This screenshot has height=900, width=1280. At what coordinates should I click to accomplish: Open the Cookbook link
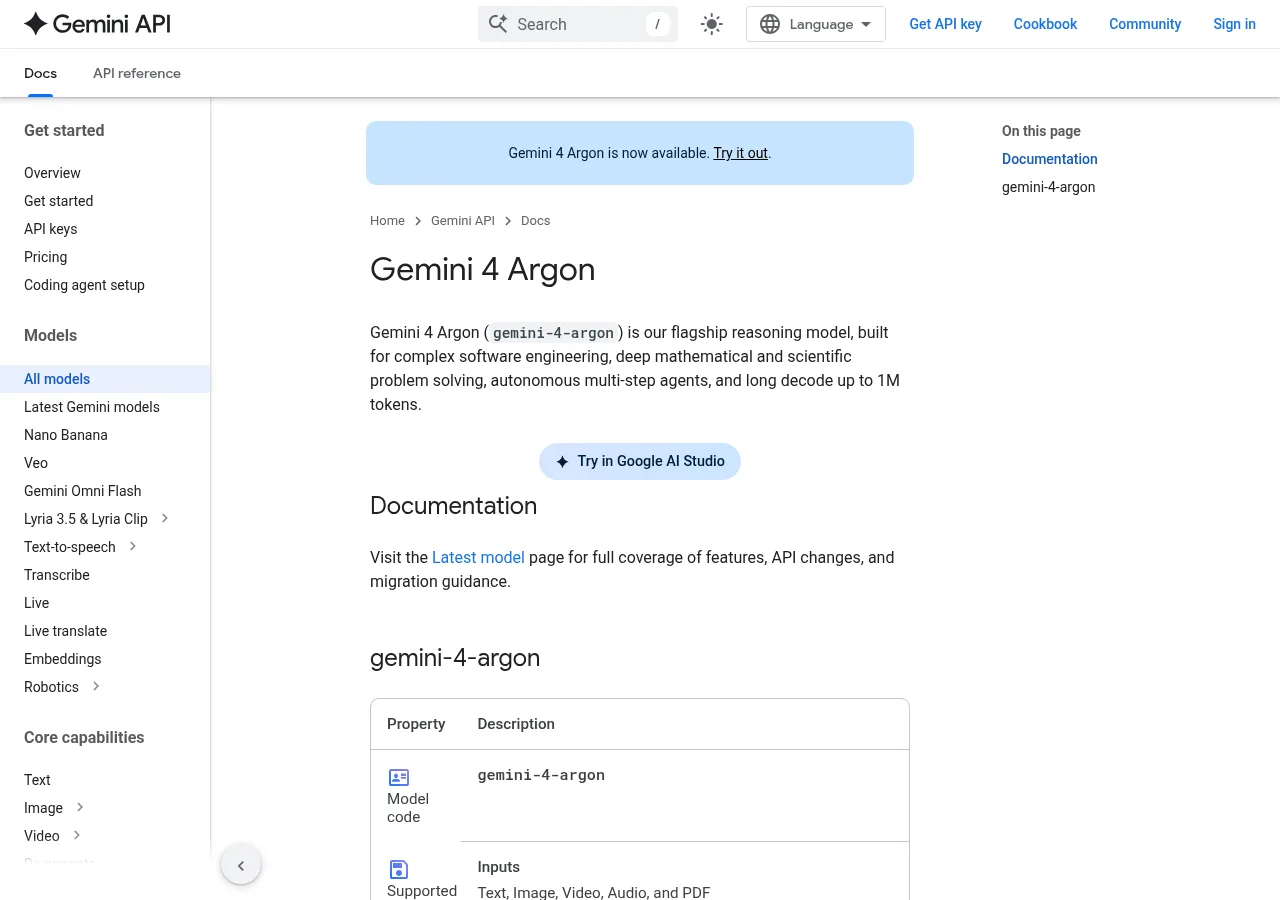coord(1045,24)
